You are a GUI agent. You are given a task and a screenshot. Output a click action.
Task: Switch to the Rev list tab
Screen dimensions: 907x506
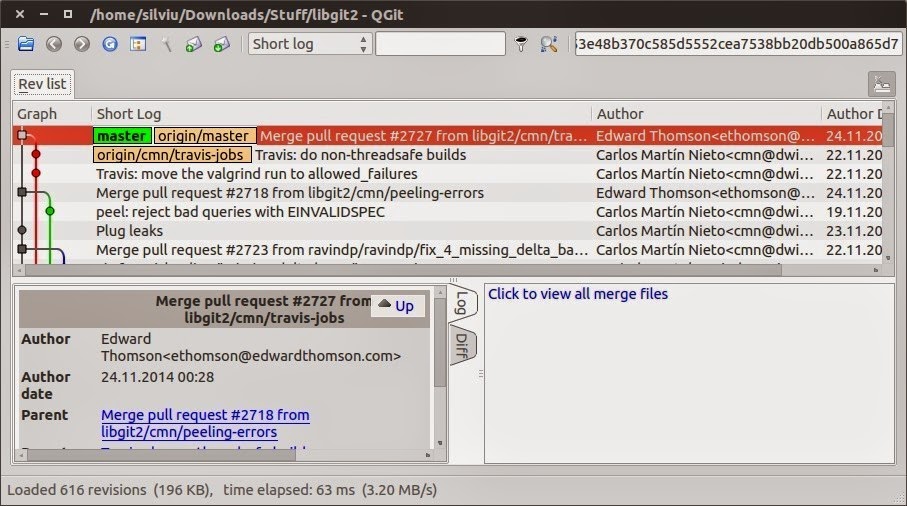[x=42, y=84]
